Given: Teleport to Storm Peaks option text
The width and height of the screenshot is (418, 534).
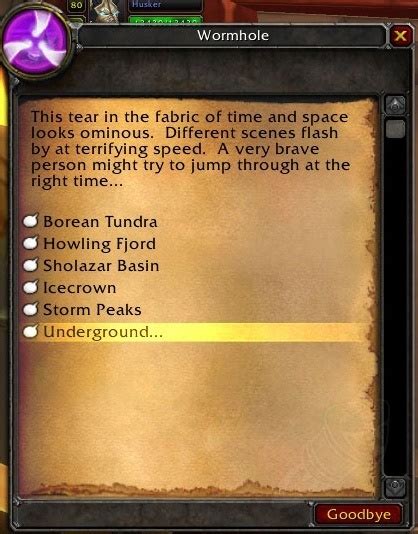Looking at the screenshot, I should [x=92, y=310].
